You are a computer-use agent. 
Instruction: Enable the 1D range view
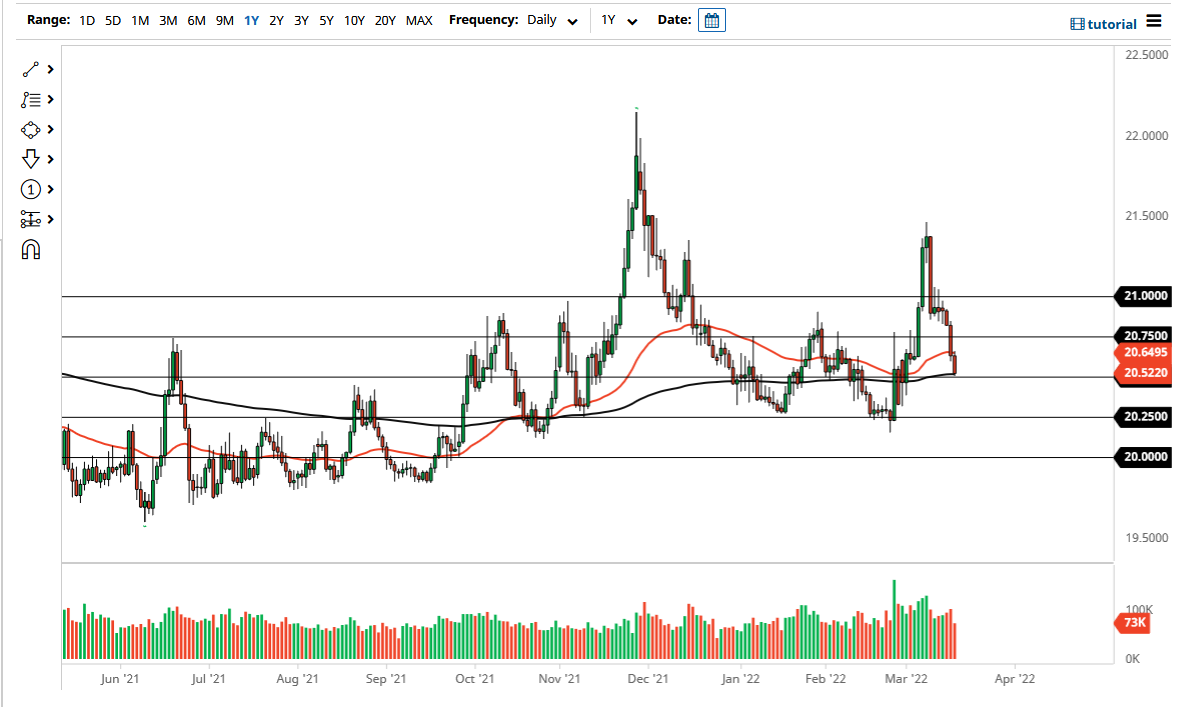(x=86, y=19)
